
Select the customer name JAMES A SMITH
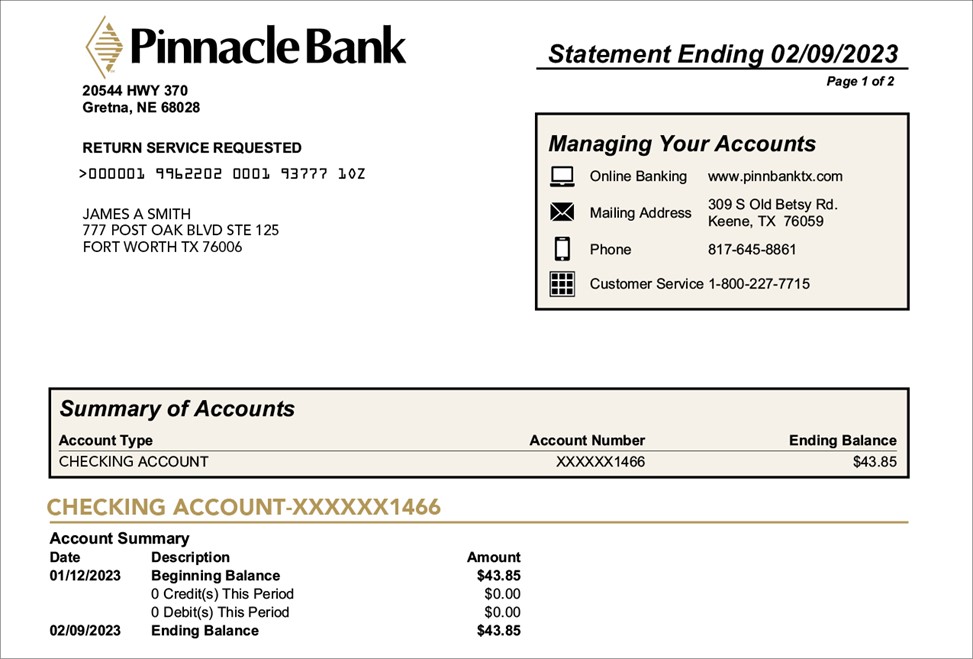pos(136,214)
